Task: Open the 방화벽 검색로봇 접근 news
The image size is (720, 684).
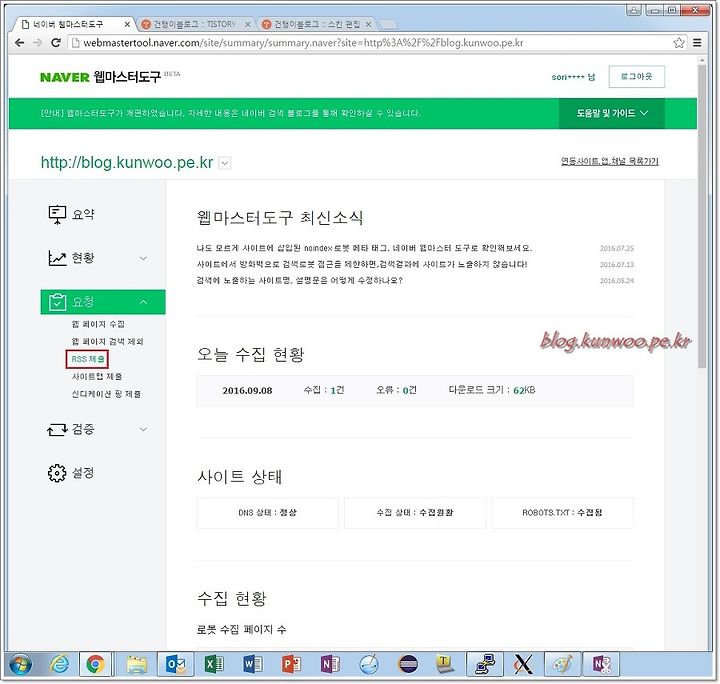Action: 362,264
